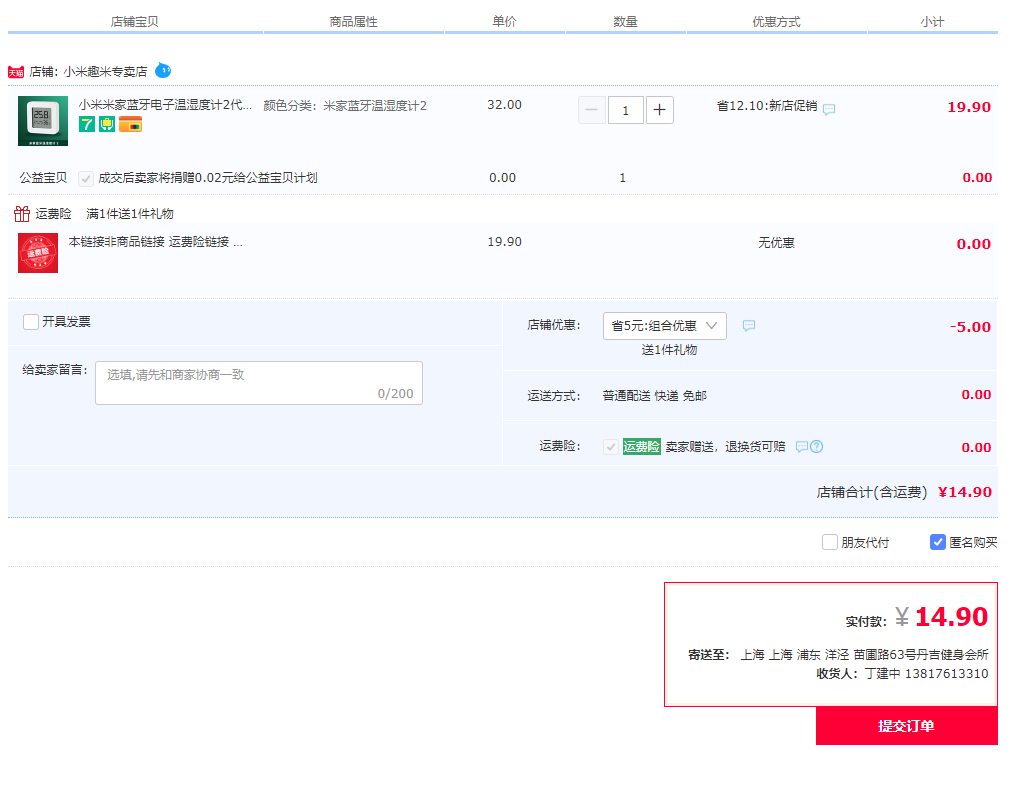Click the 32.00 unit price

pos(504,105)
